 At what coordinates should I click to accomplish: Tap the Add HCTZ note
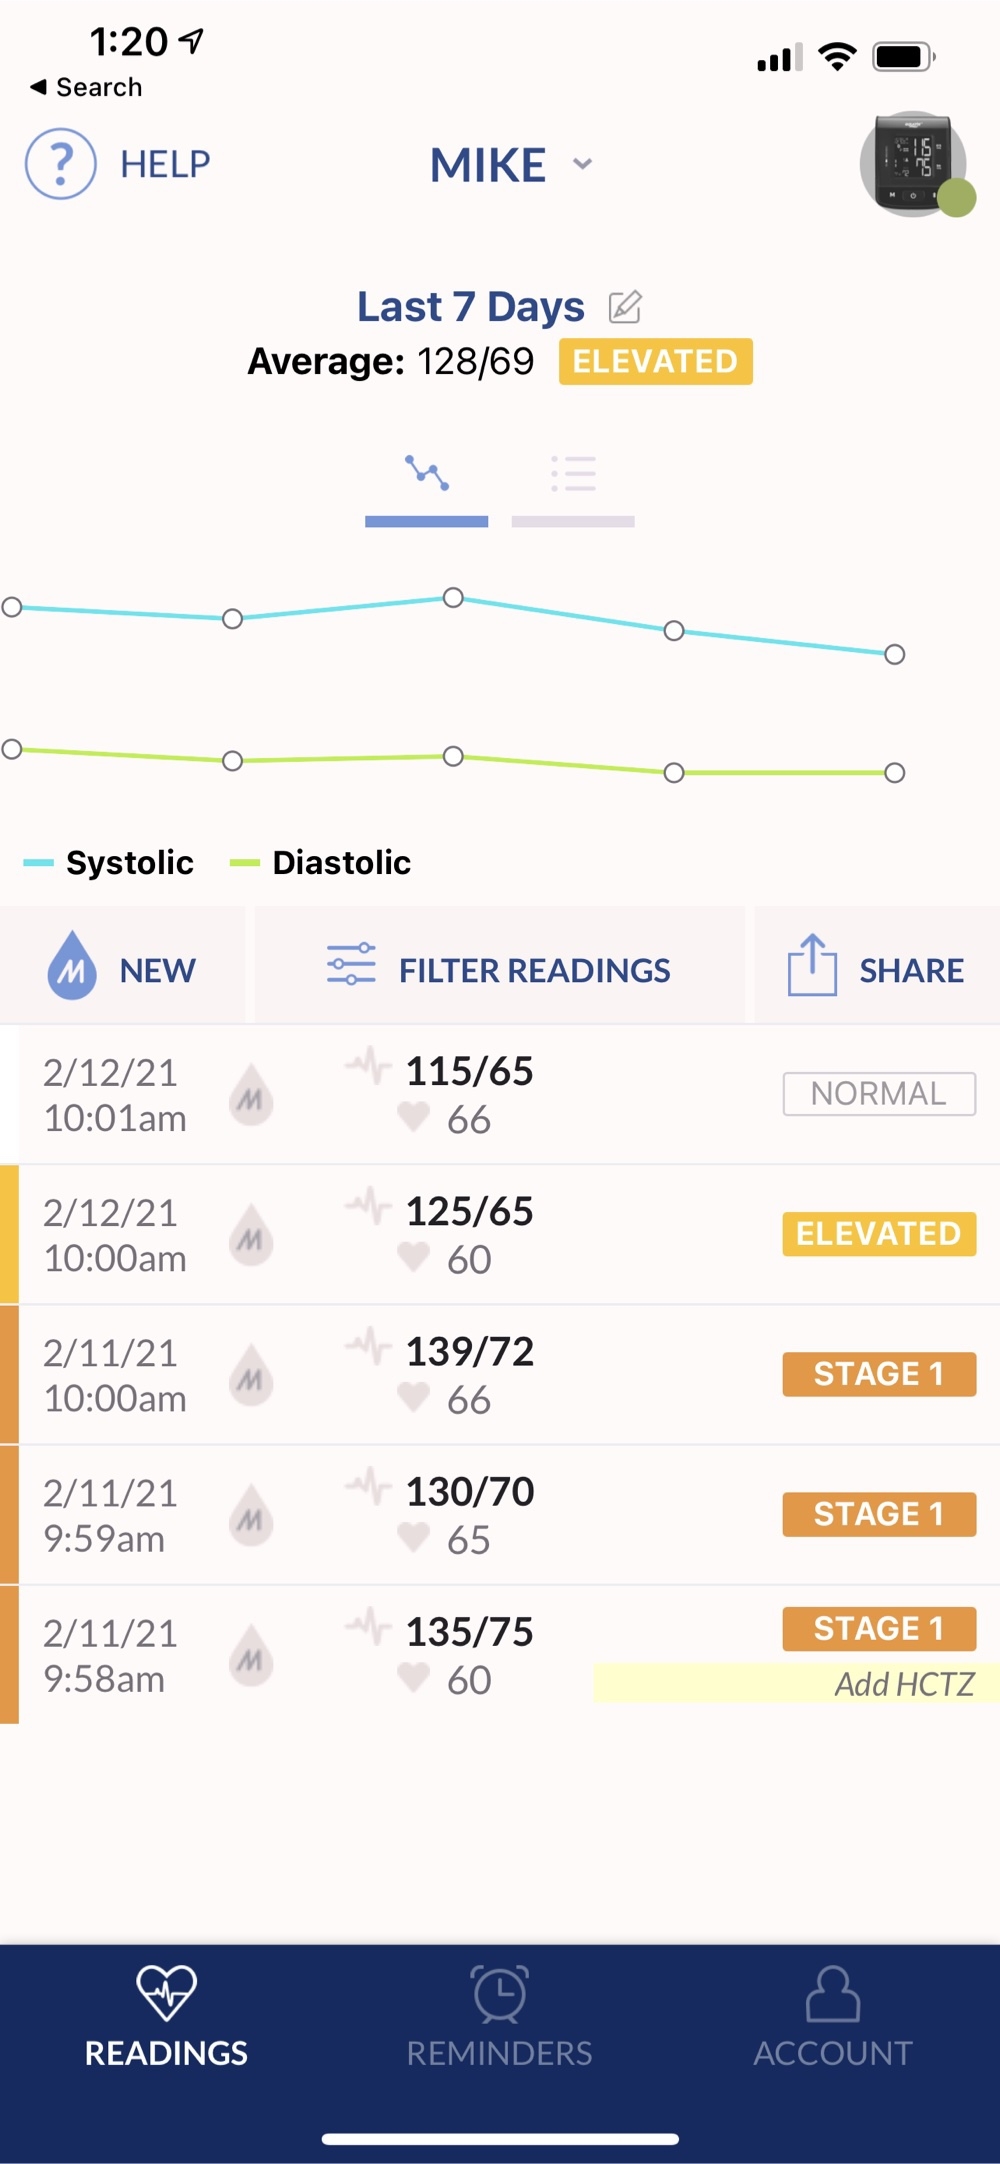pos(904,1684)
